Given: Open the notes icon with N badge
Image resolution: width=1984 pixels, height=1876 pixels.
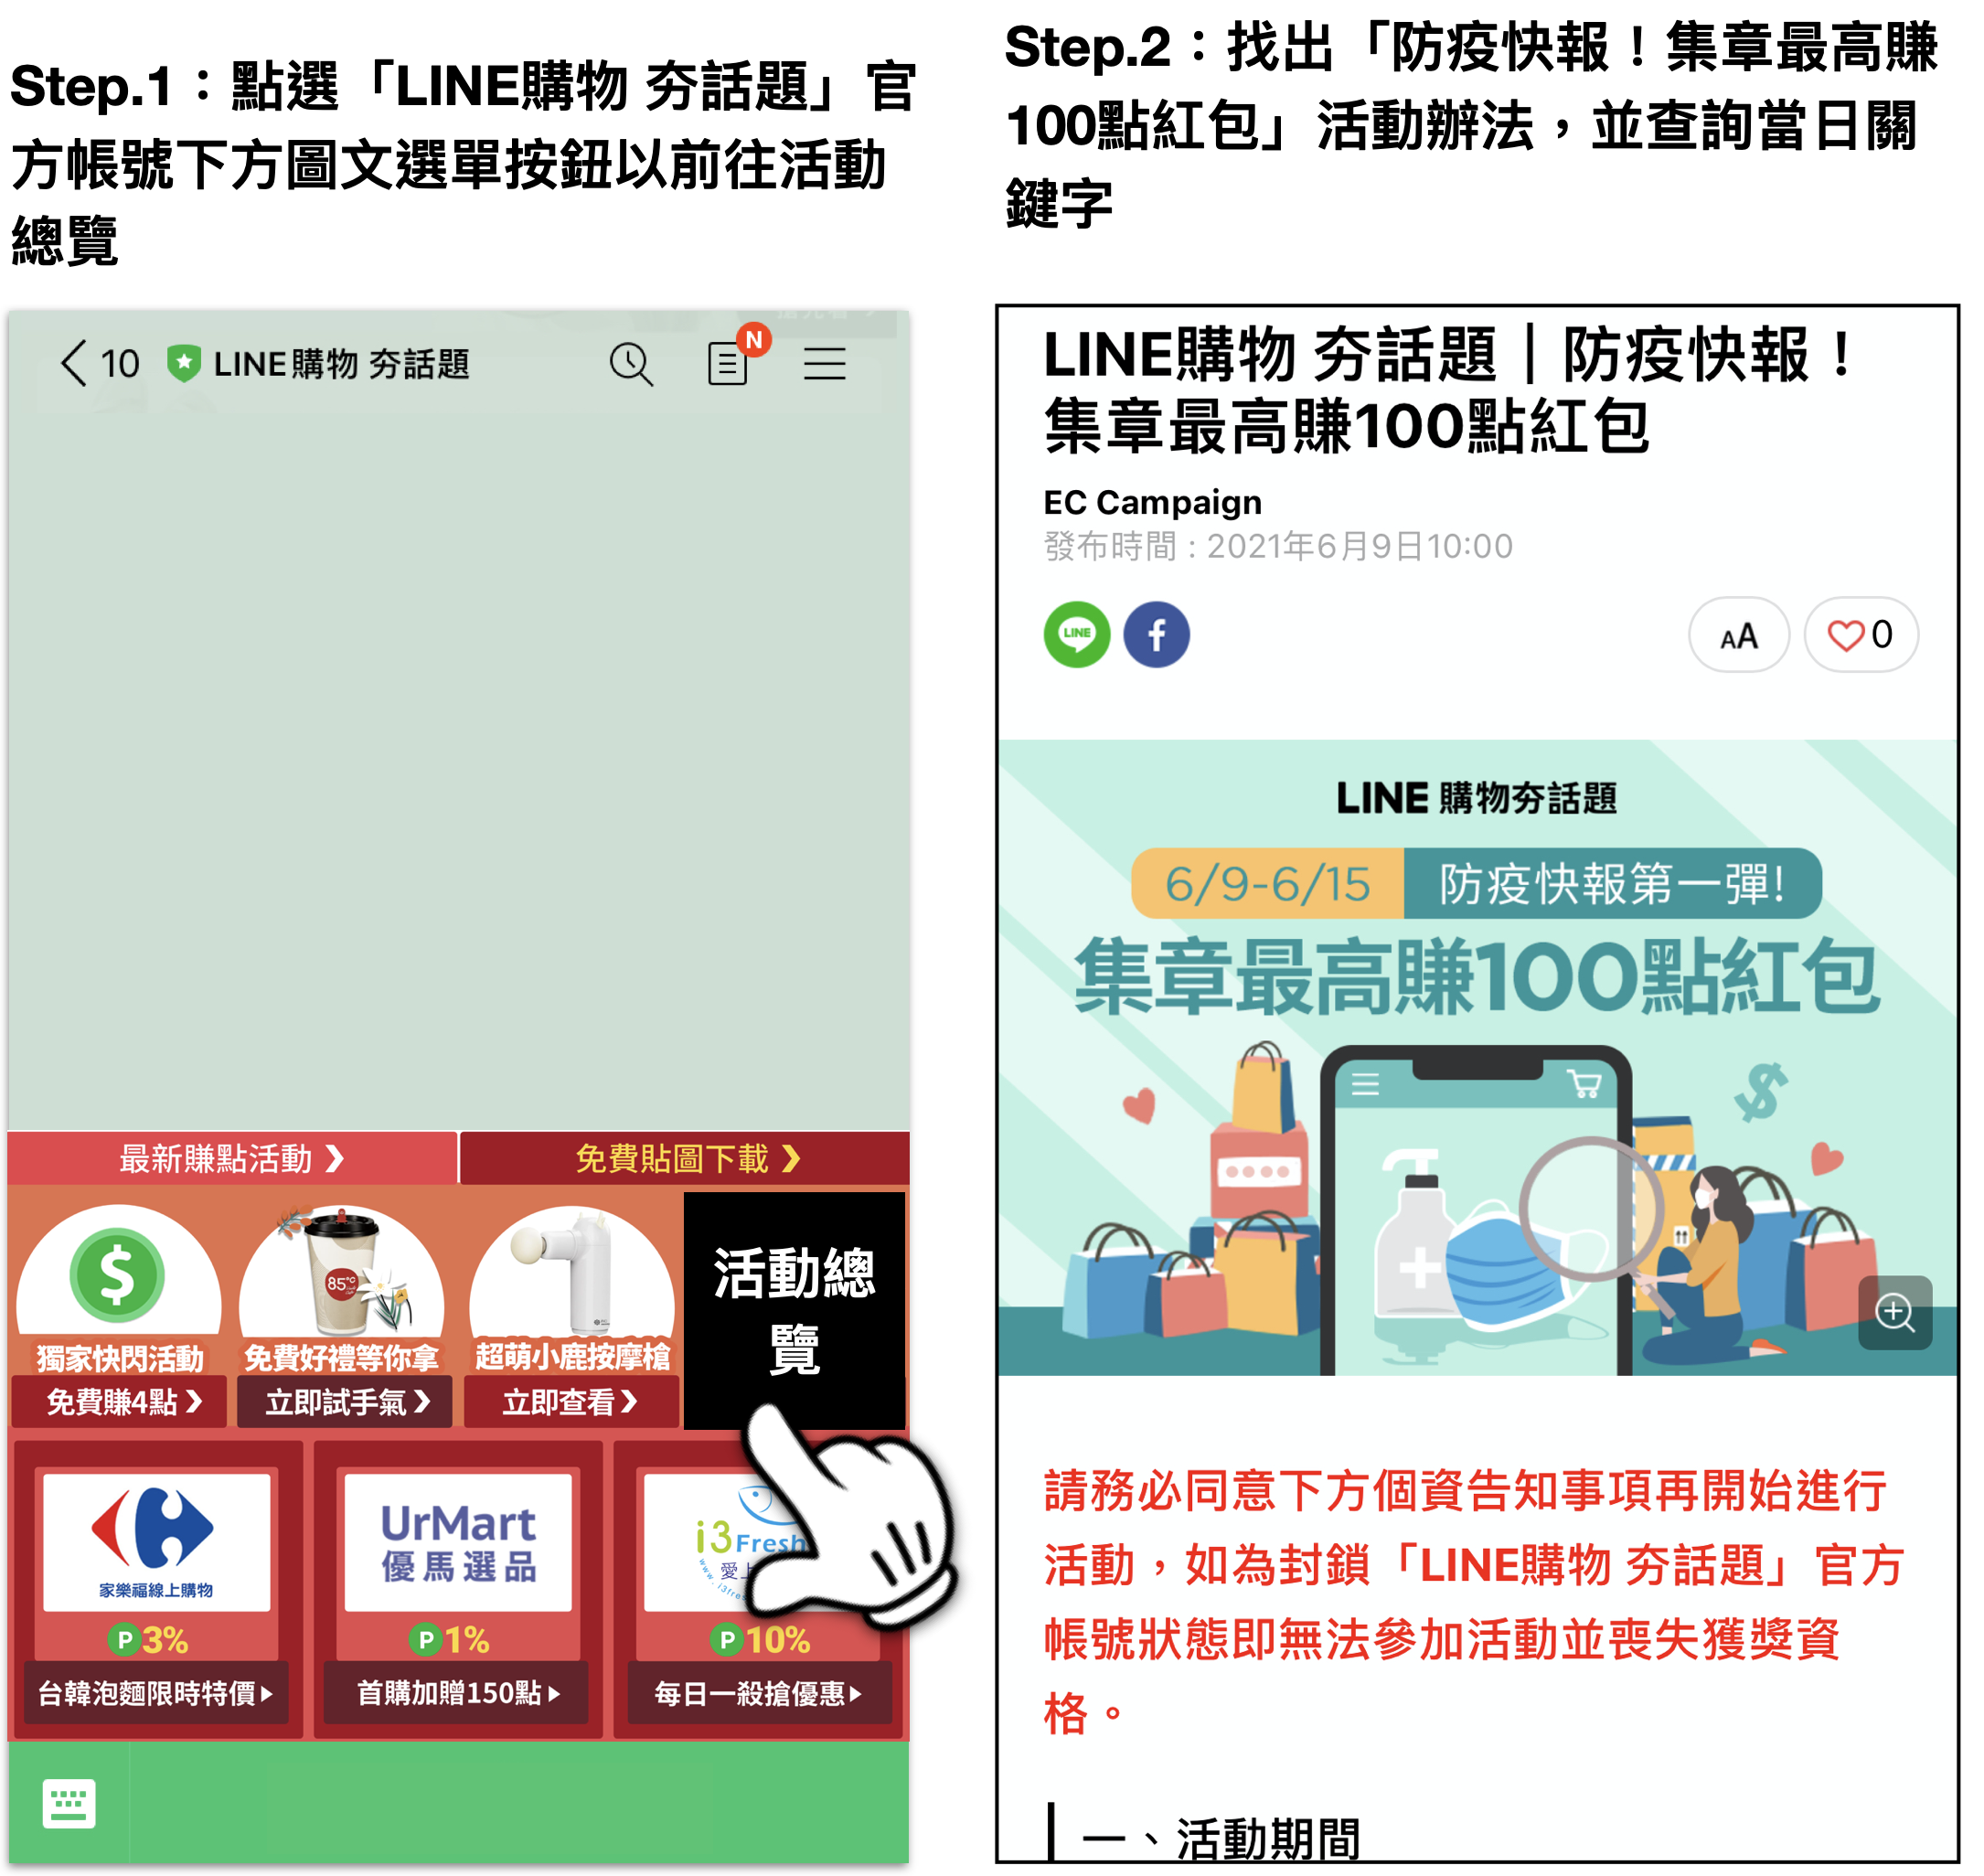Looking at the screenshot, I should pos(729,362).
